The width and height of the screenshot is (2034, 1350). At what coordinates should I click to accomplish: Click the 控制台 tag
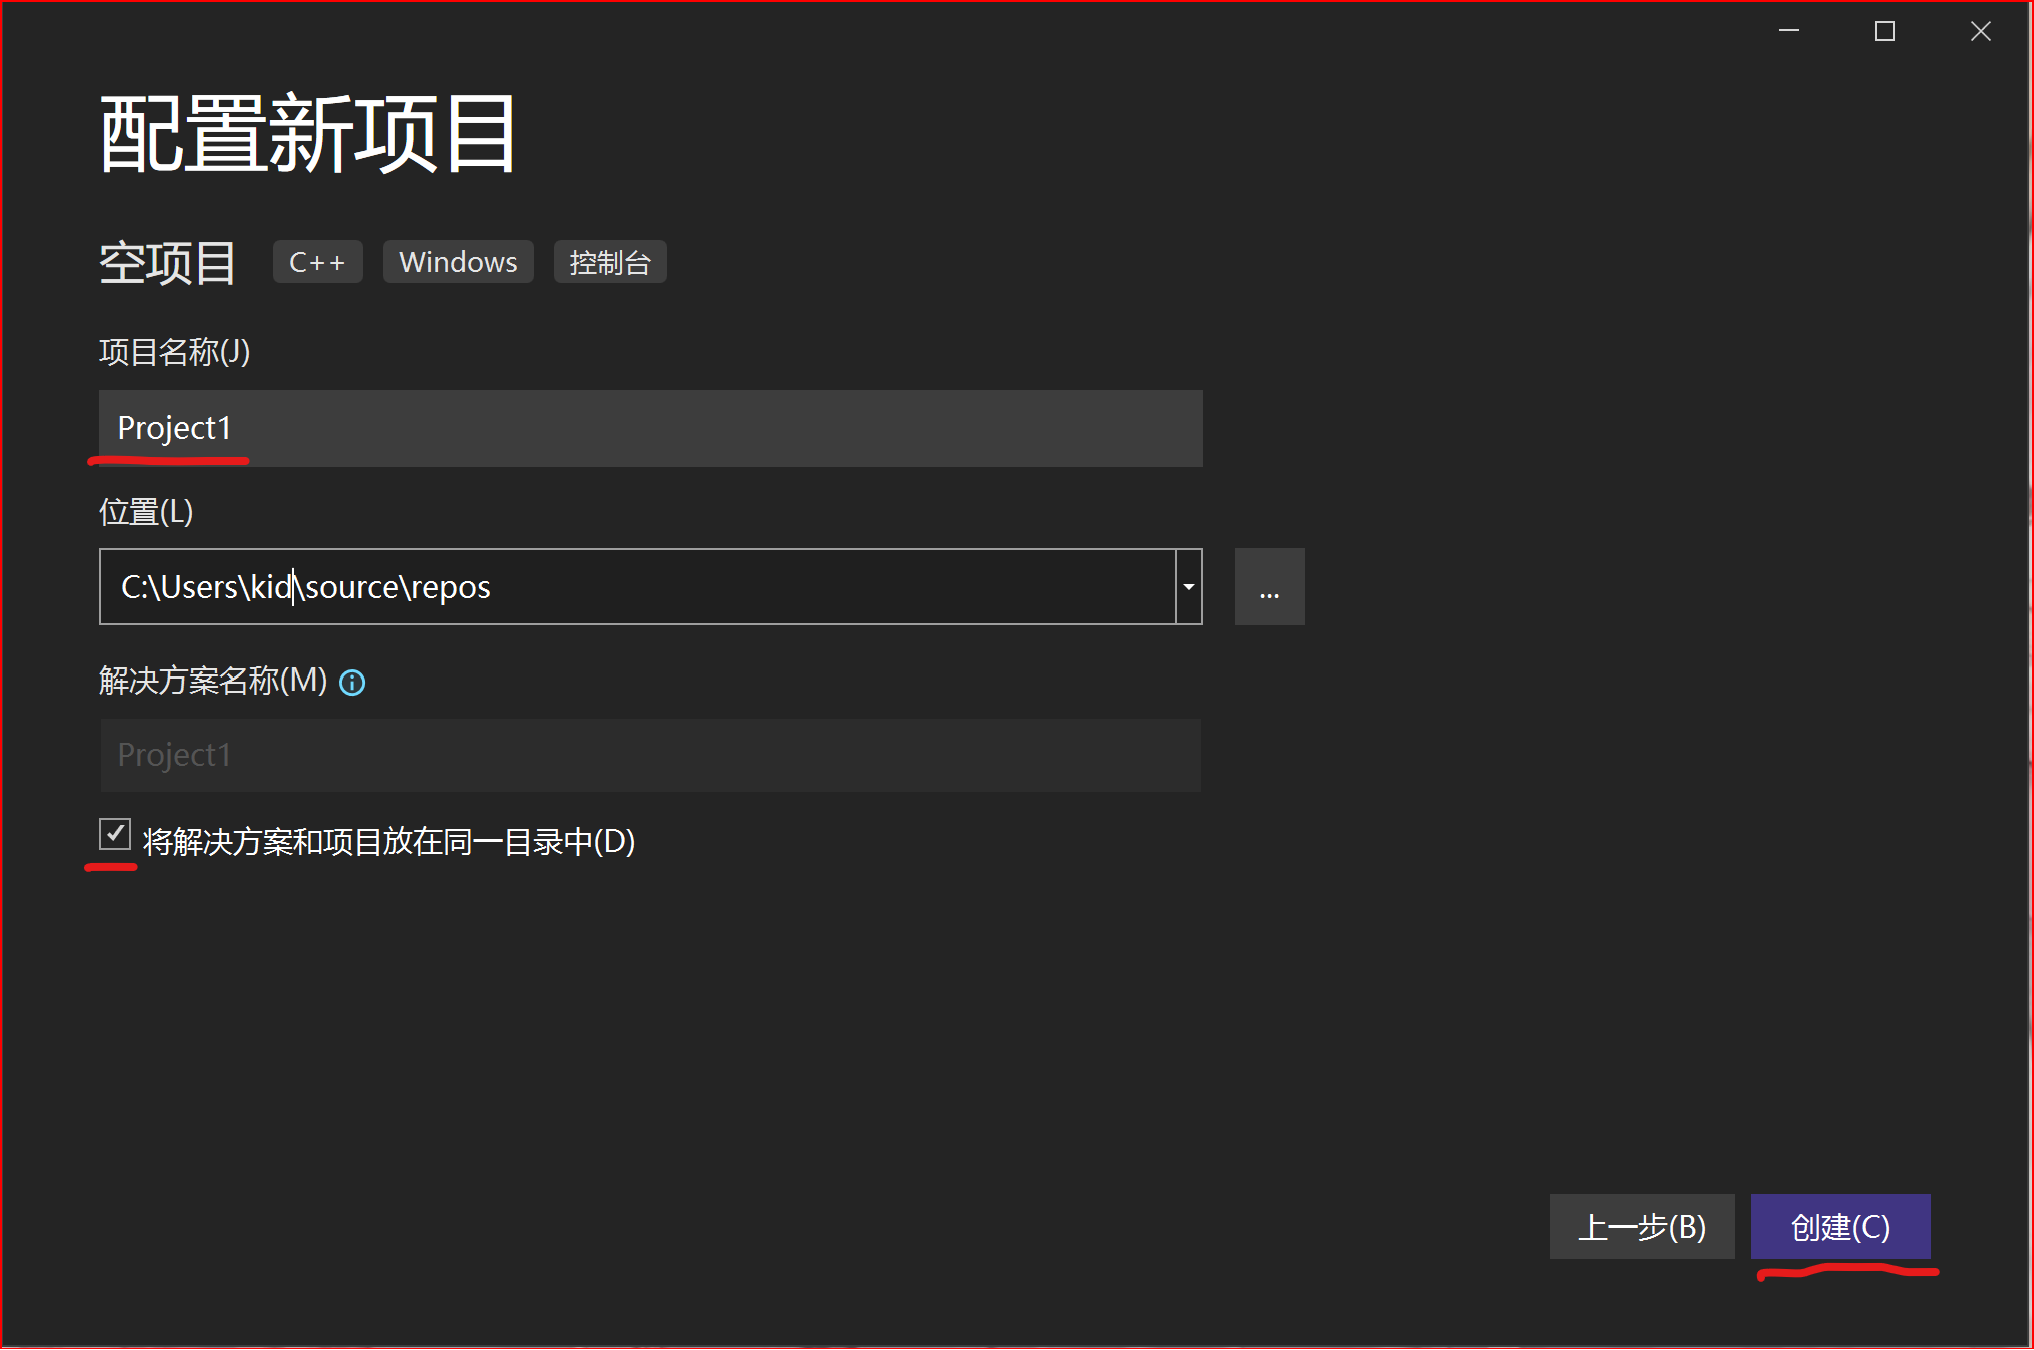610,263
